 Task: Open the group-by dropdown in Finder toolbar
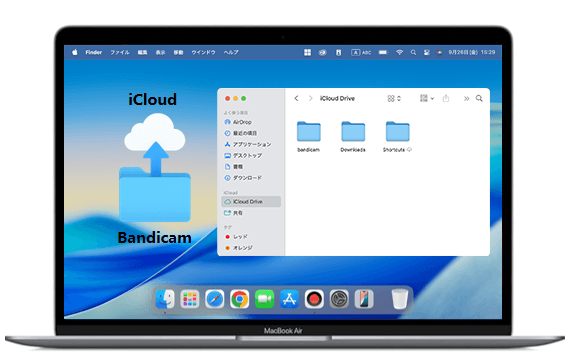click(x=427, y=98)
